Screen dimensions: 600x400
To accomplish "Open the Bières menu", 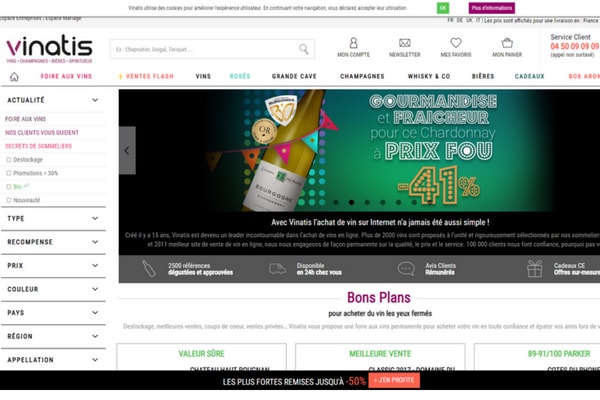I will [483, 76].
